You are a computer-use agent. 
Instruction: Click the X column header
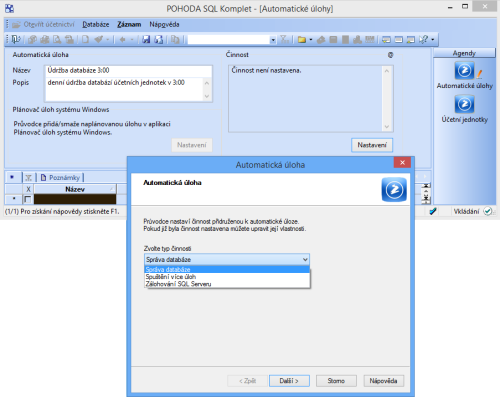28,189
